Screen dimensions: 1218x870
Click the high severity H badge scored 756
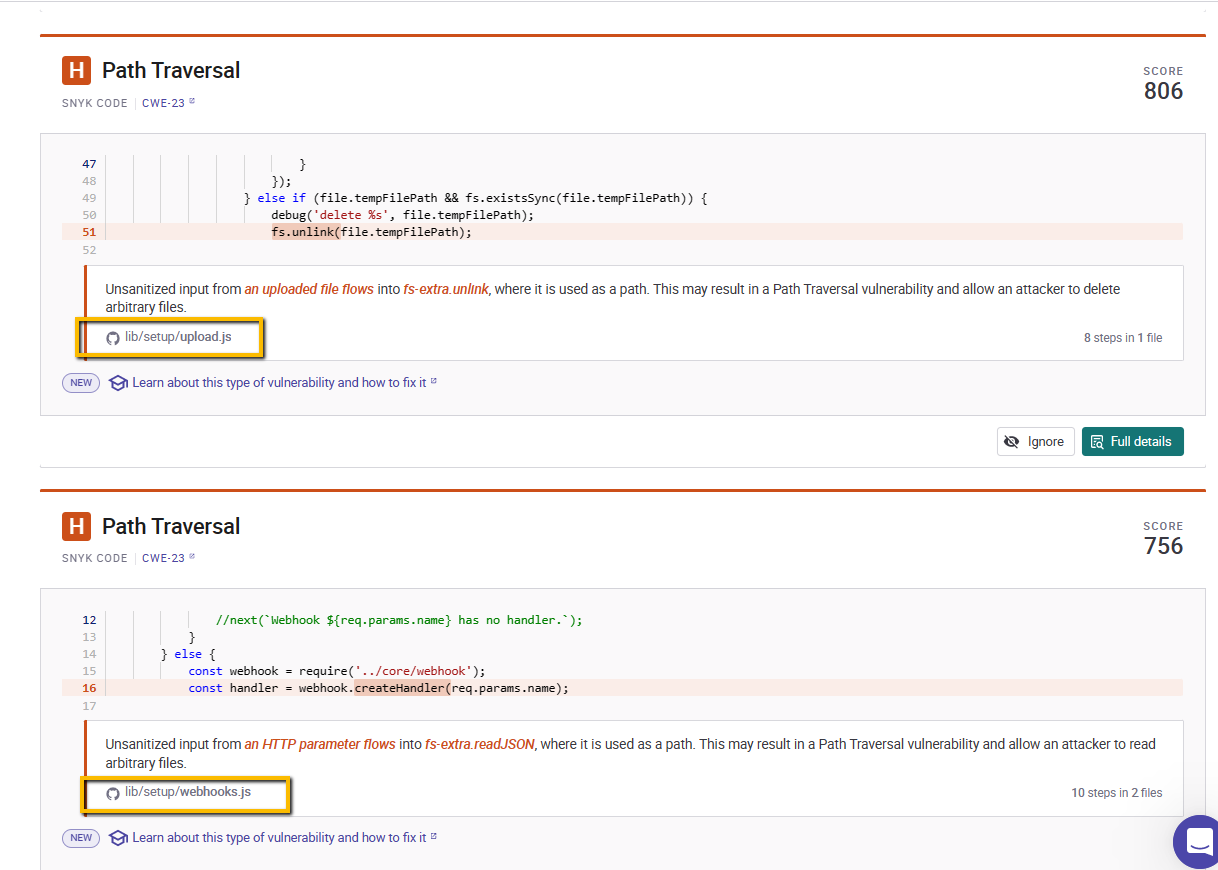coord(76,526)
